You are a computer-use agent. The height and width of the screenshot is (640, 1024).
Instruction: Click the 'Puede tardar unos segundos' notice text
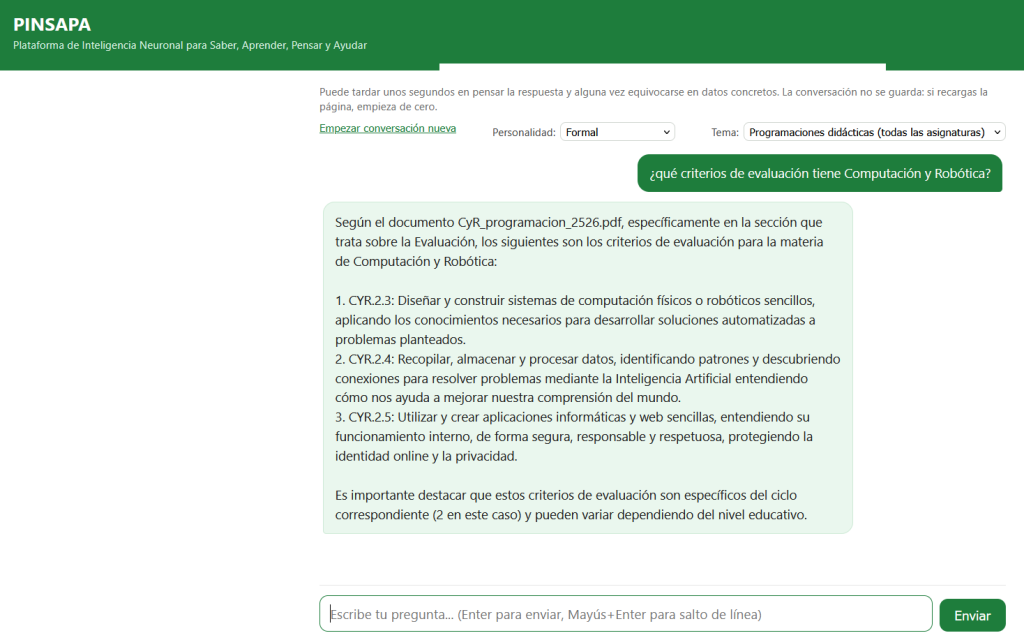653,99
